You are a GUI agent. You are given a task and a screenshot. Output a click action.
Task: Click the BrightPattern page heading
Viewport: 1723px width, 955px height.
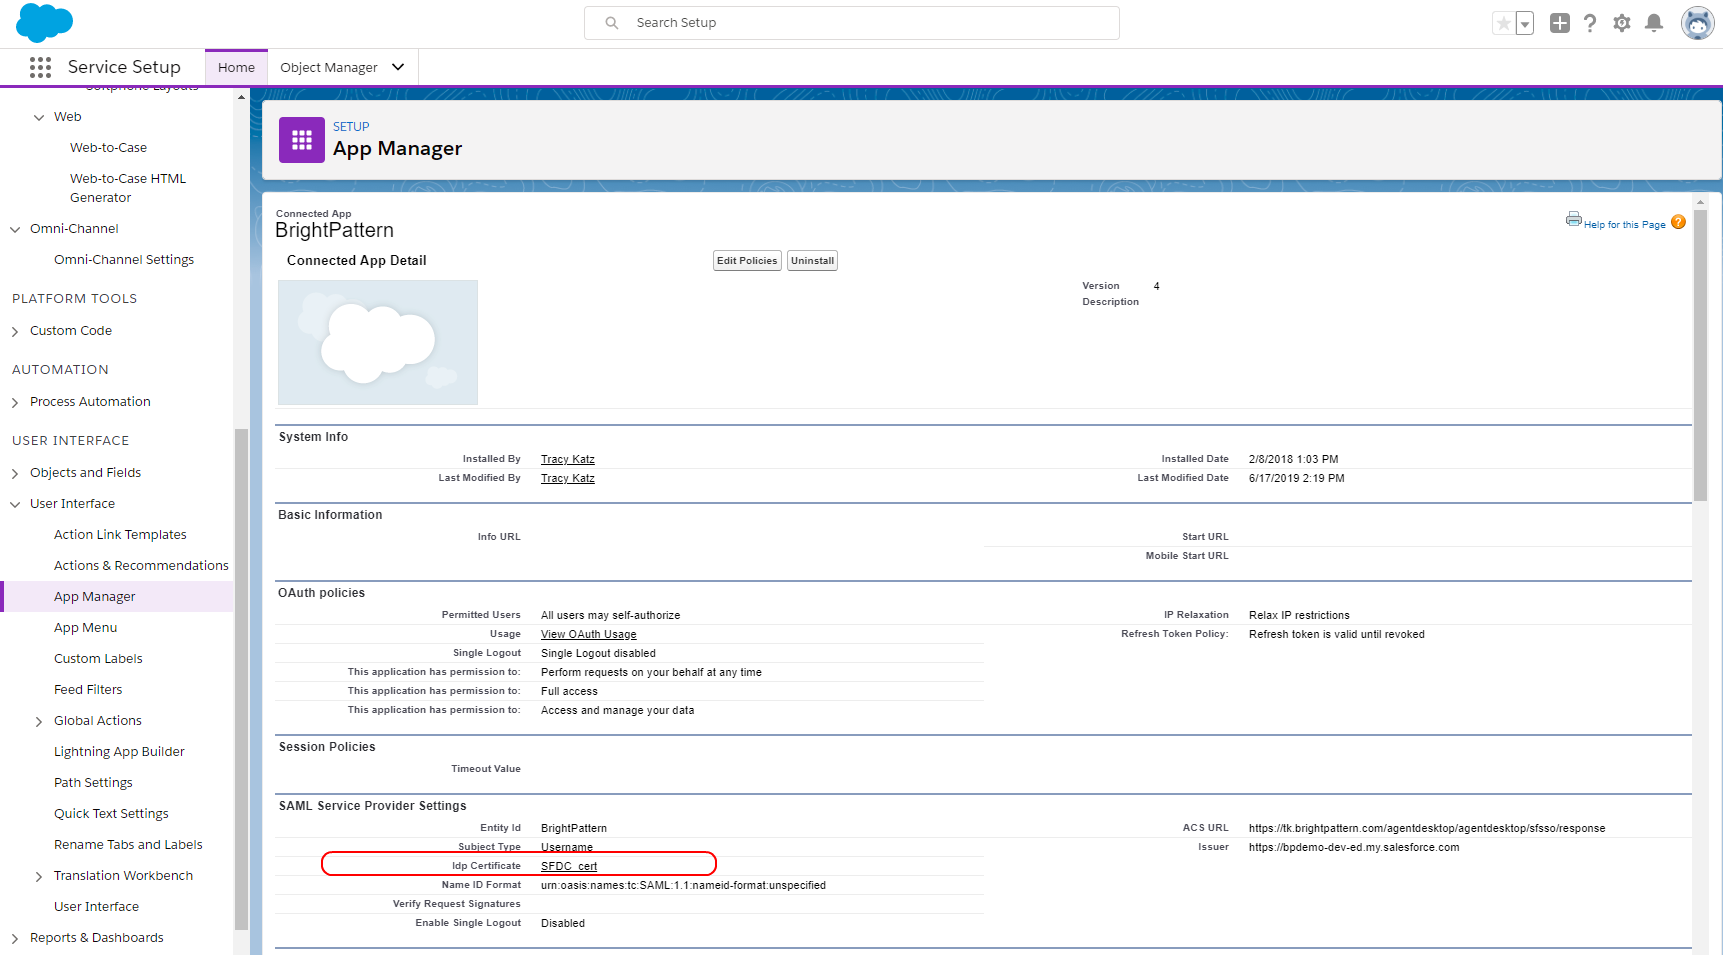[x=334, y=230]
